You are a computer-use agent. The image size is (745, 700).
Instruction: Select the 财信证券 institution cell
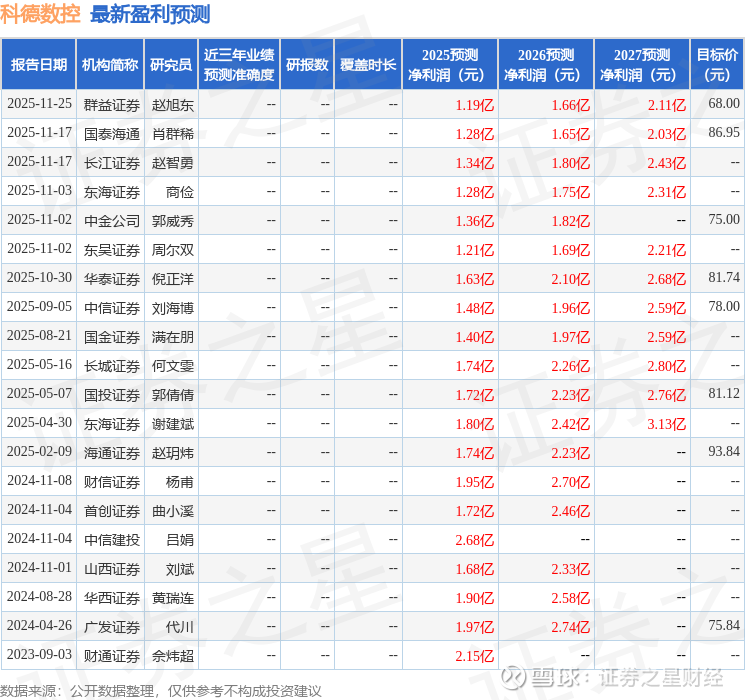pos(112,482)
